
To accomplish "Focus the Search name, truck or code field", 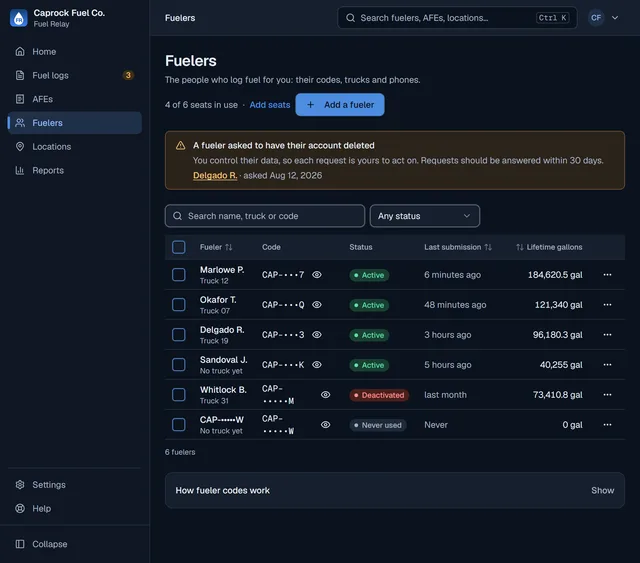I will (265, 216).
